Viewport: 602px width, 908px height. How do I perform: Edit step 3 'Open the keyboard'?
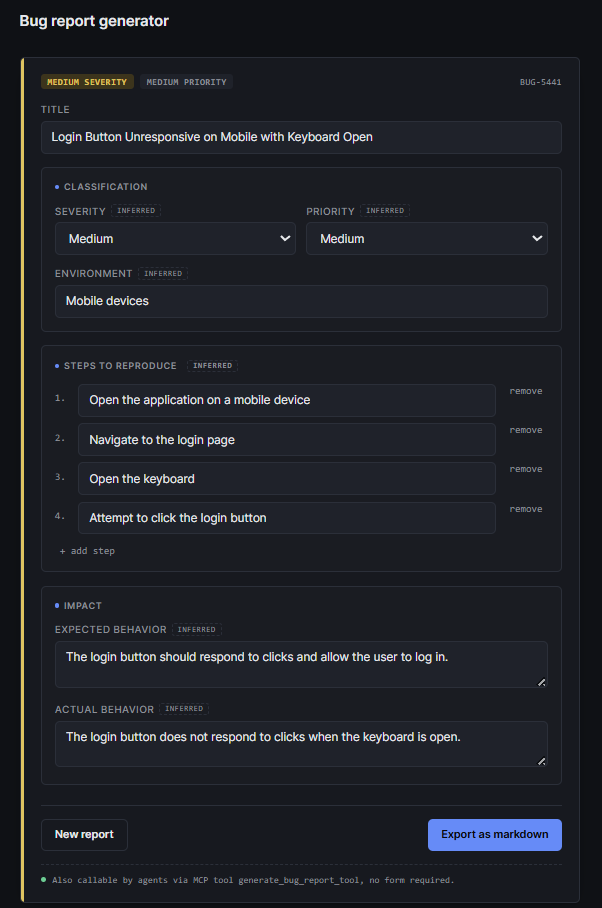[287, 479]
